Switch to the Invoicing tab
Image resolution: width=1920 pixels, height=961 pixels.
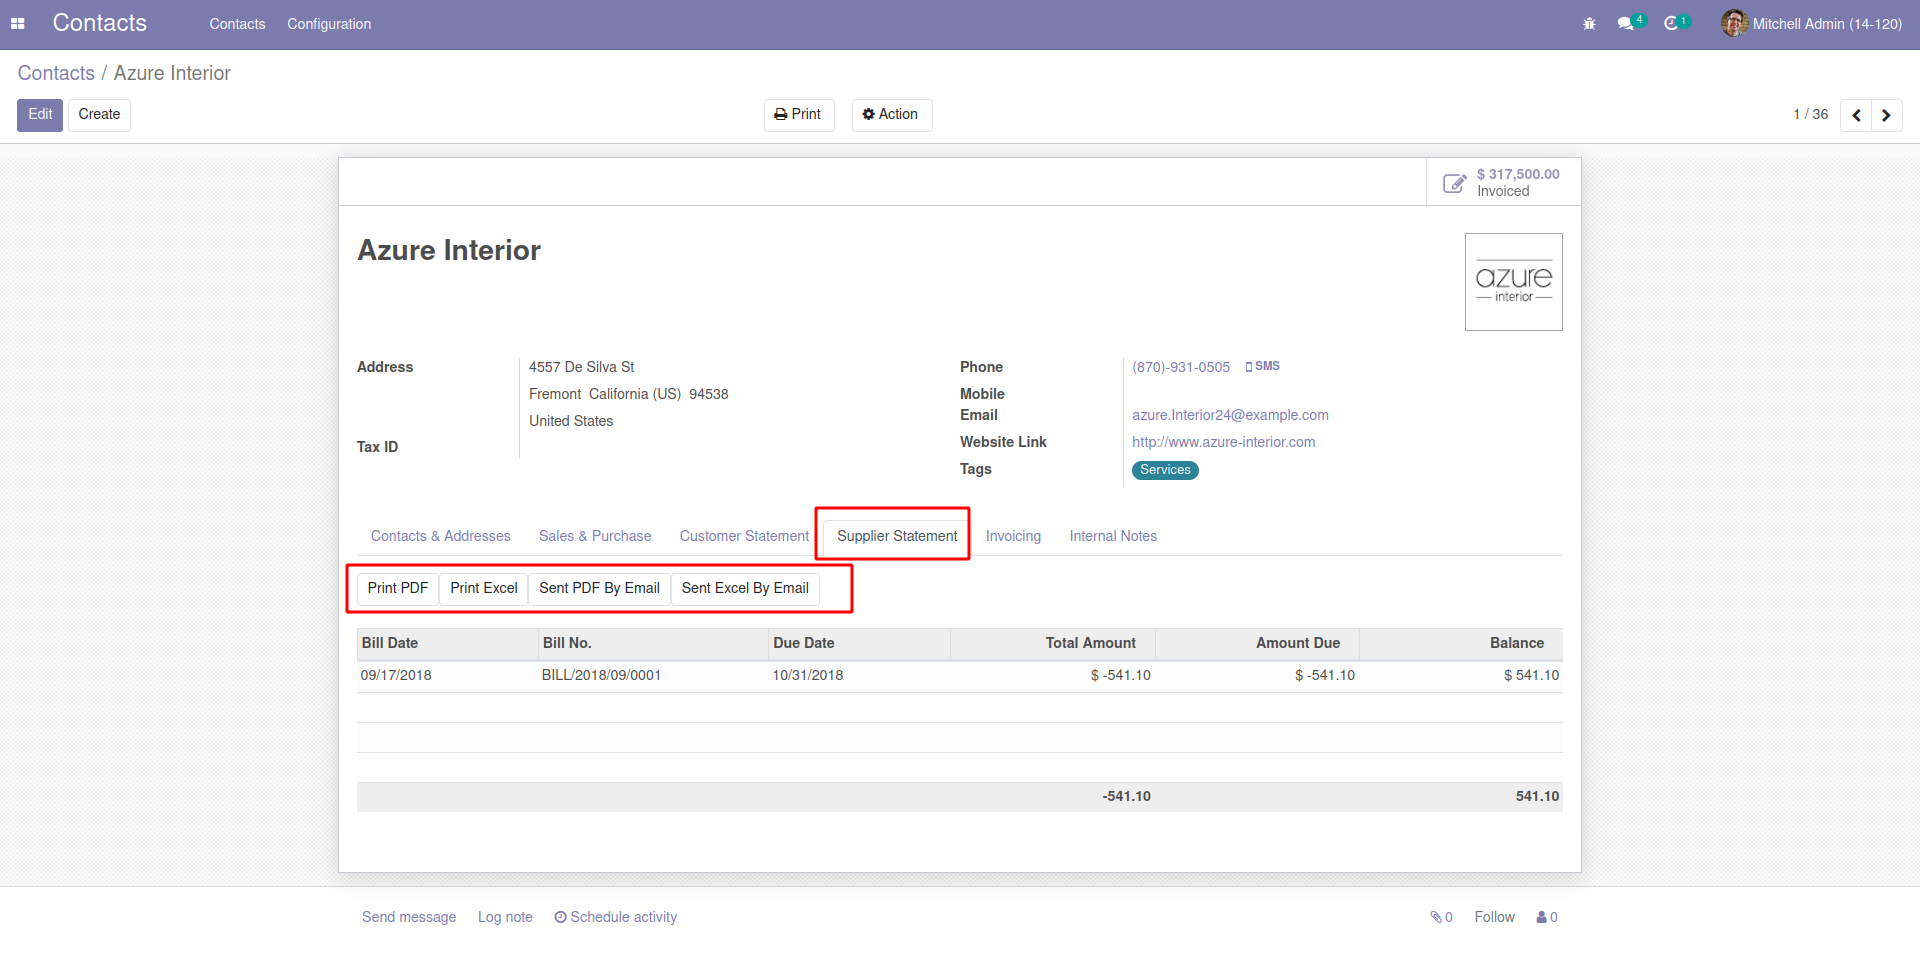point(1013,536)
